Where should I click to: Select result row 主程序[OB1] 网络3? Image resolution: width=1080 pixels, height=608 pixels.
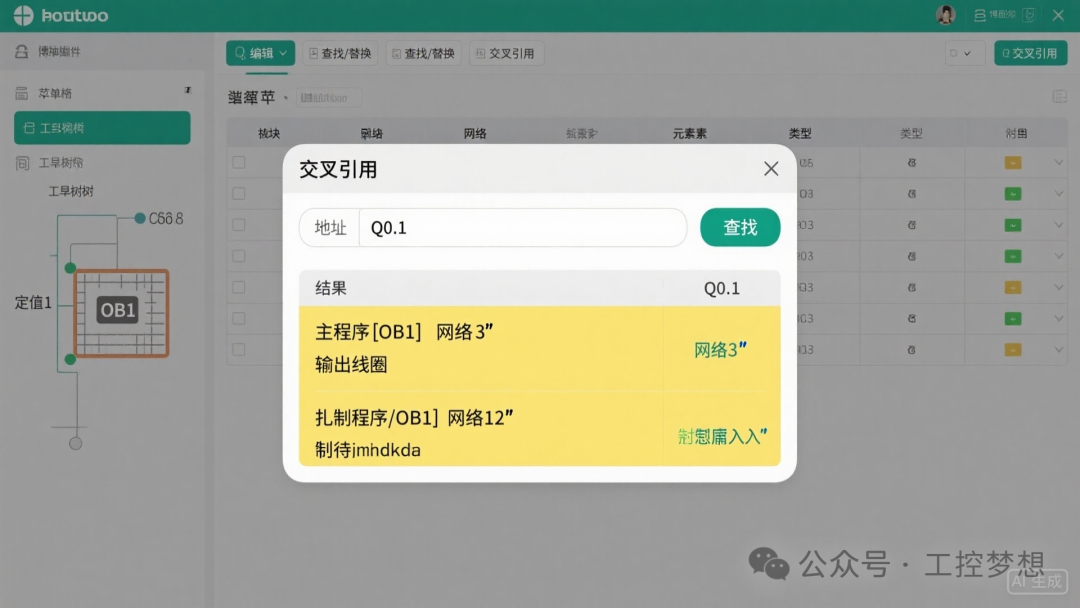coord(539,348)
